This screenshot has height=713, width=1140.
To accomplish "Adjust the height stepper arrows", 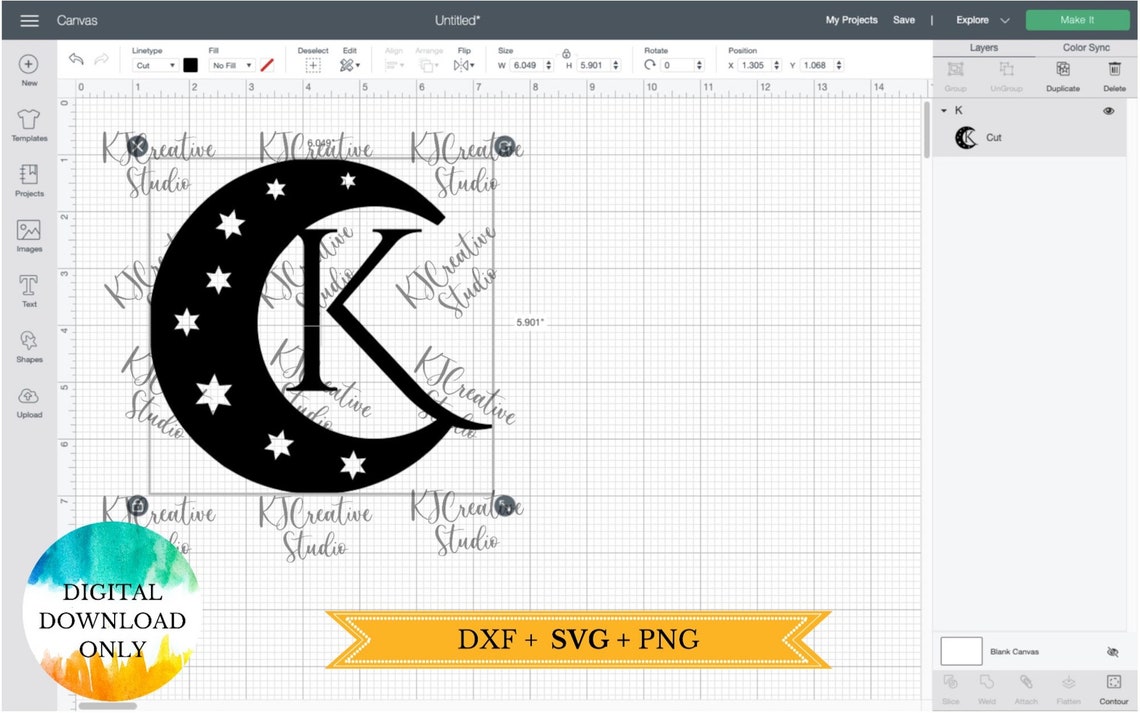I will [616, 65].
